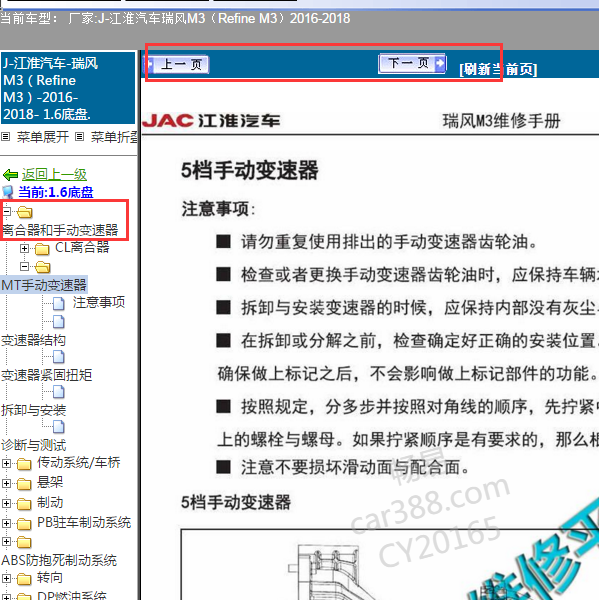Image resolution: width=599 pixels, height=600 pixels.
Task: Click the PB驻车制动系统 folder icon
Action: point(24,523)
